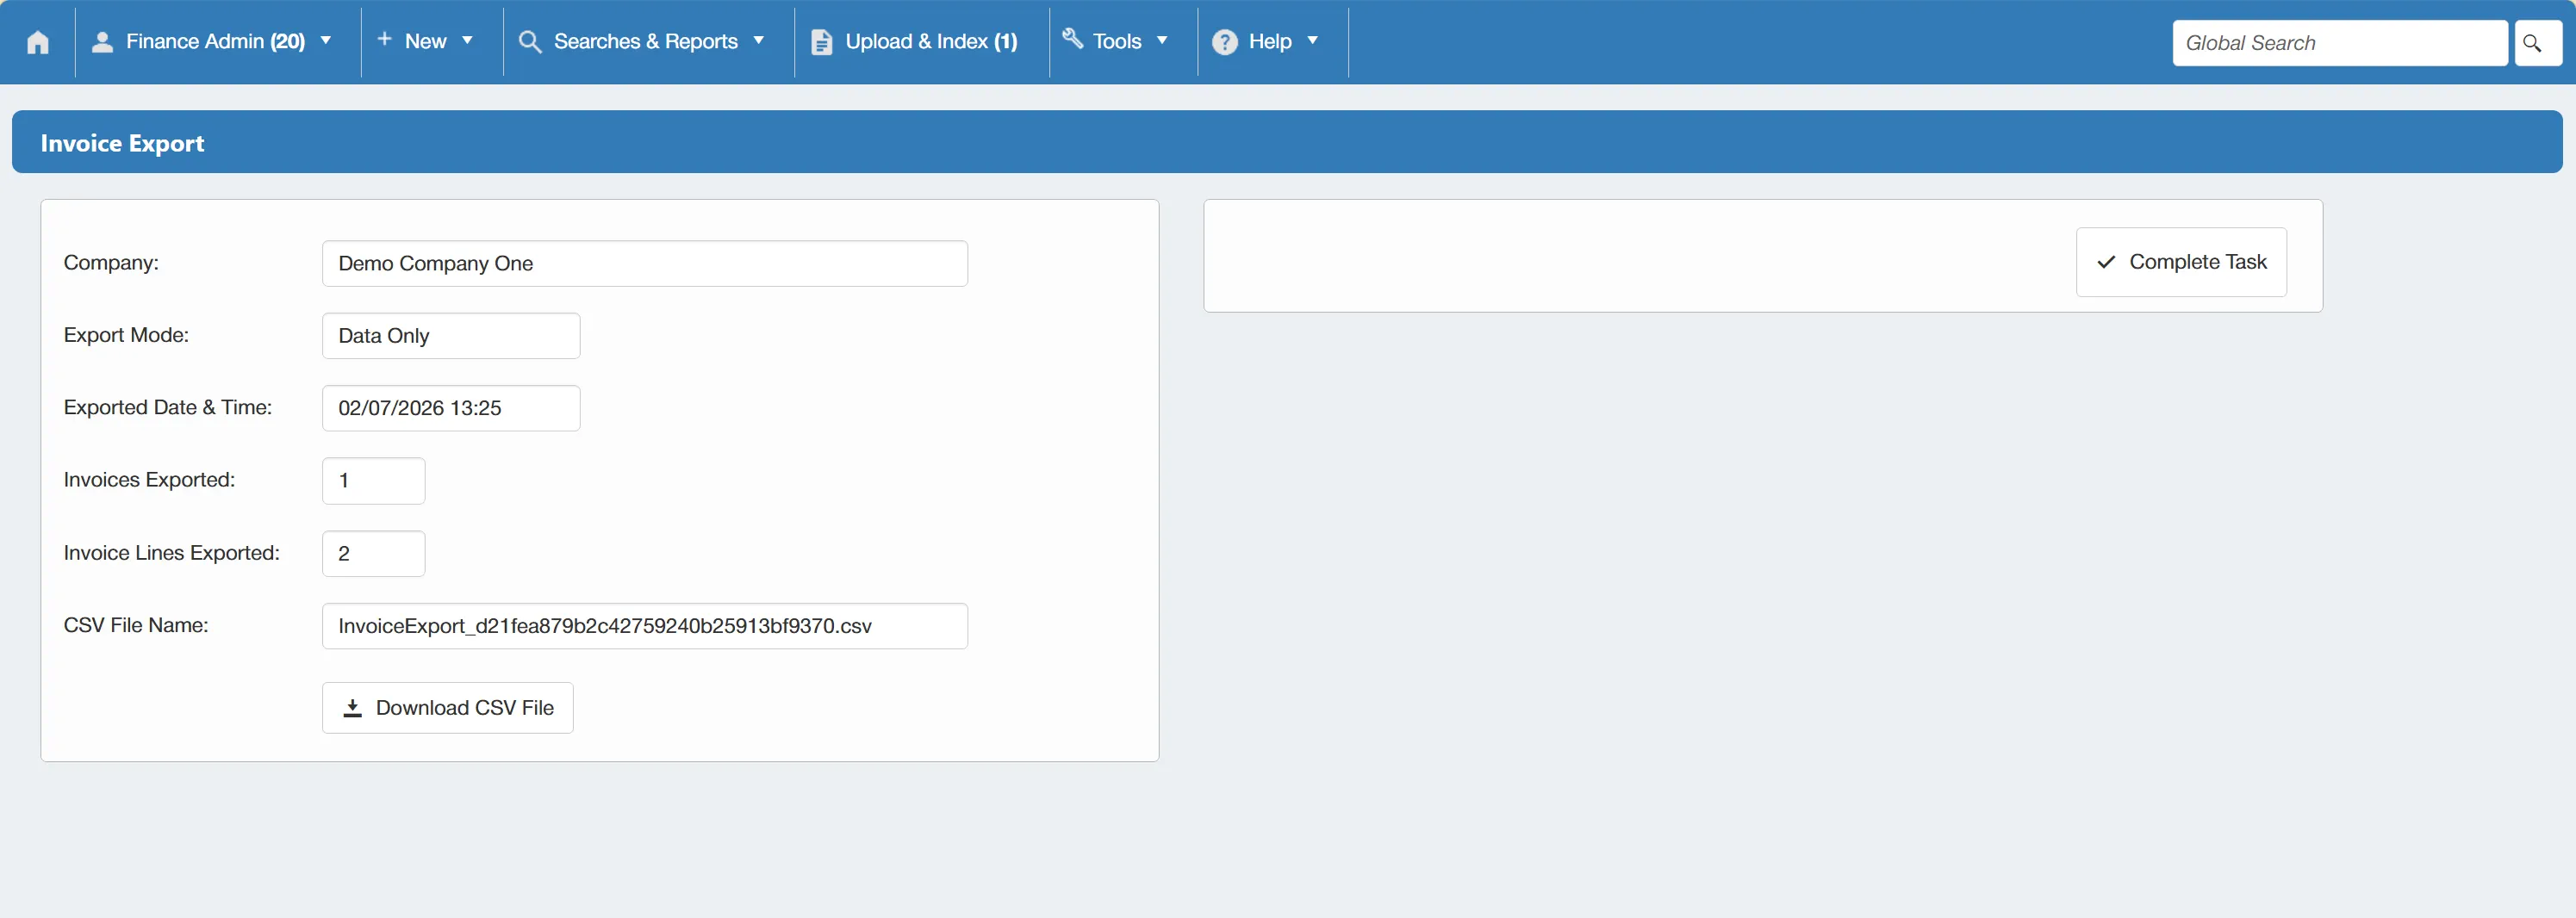Click the 'Company:' label
The width and height of the screenshot is (2576, 918).
111,263
